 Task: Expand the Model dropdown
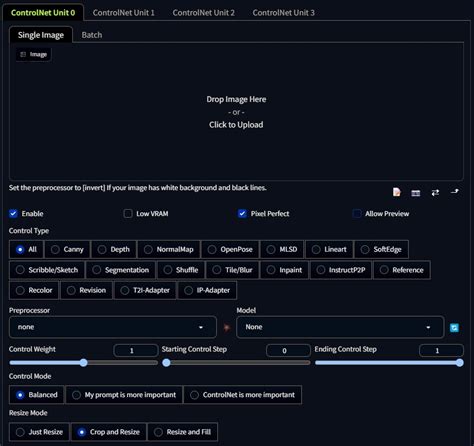(340, 327)
